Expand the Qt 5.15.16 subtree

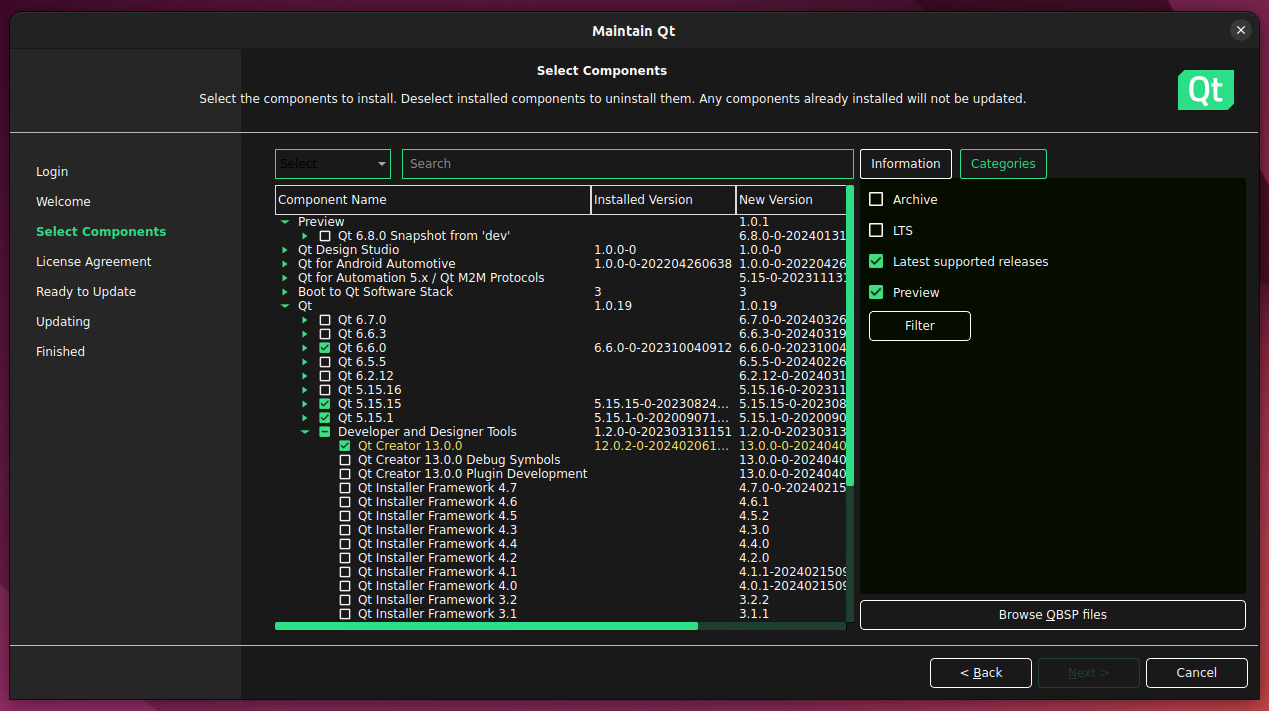tap(305, 390)
